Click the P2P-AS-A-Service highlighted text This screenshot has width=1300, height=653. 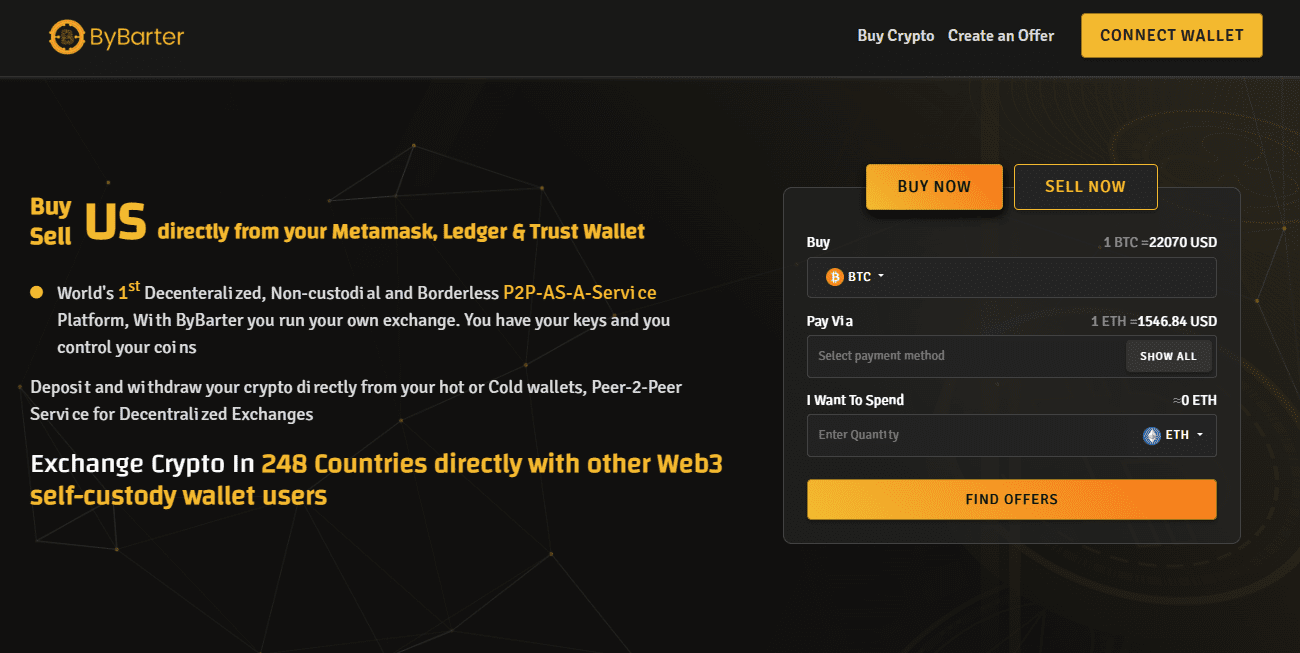pos(580,293)
